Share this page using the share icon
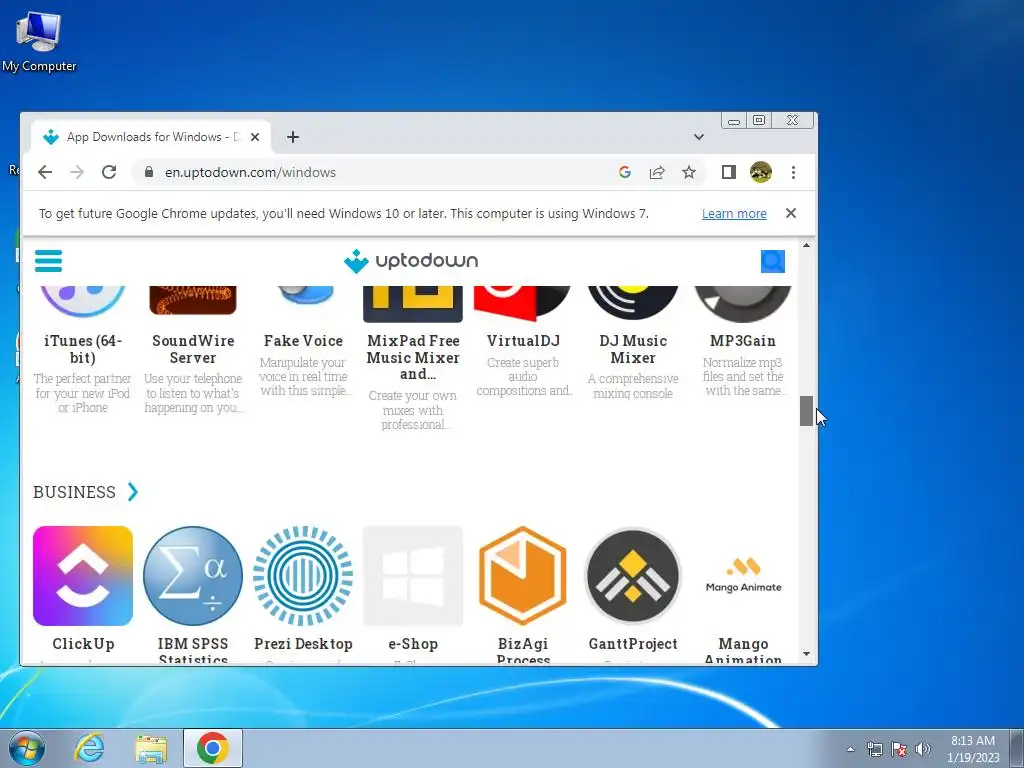The width and height of the screenshot is (1024, 768). pyautogui.click(x=657, y=172)
